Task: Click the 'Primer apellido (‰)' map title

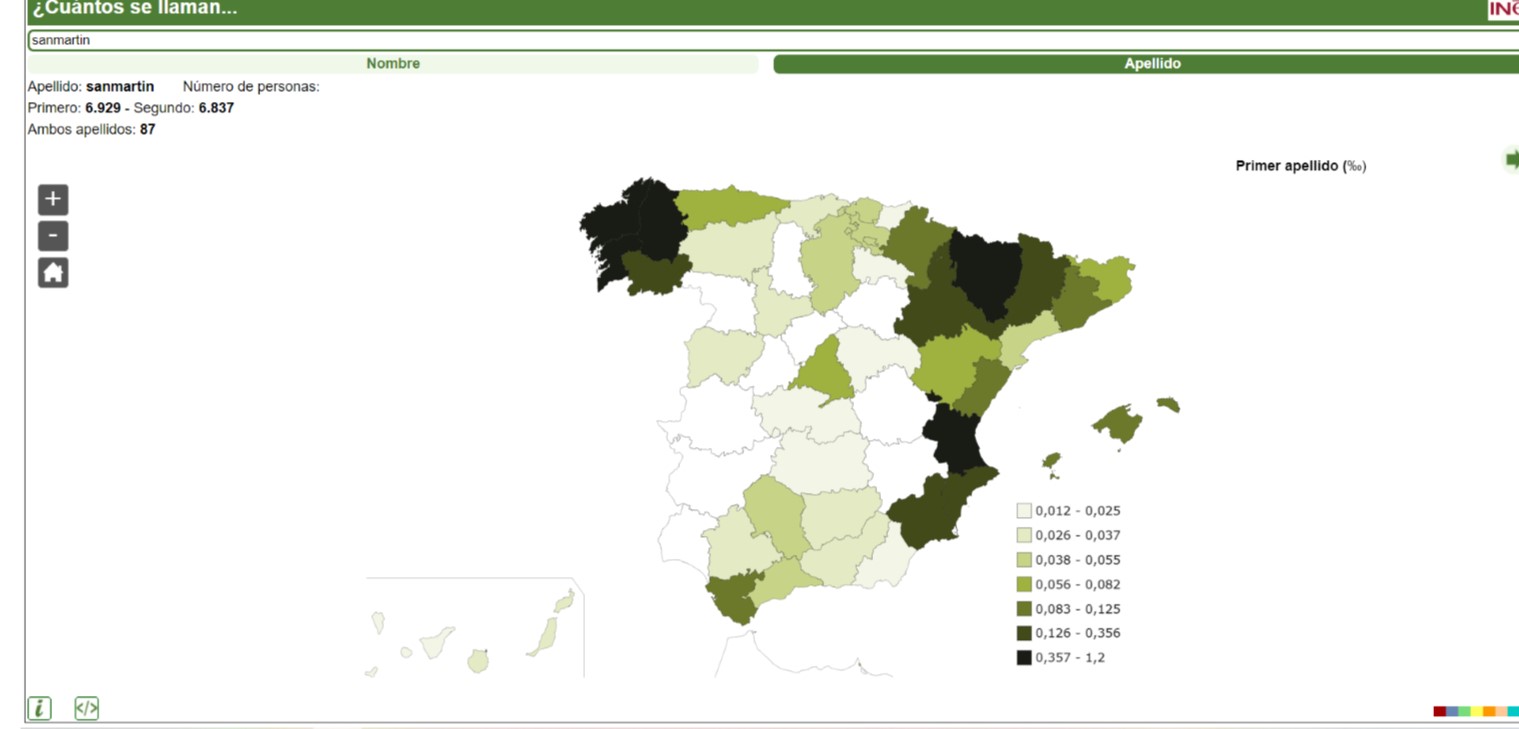Action: point(1302,165)
